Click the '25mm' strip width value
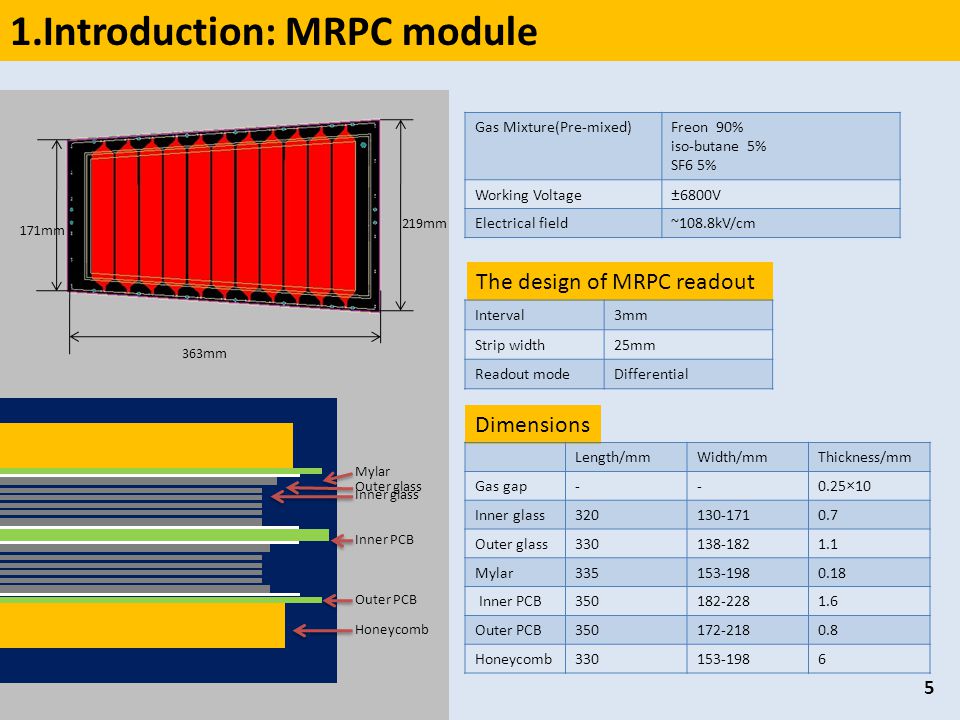960x720 pixels. tap(634, 345)
